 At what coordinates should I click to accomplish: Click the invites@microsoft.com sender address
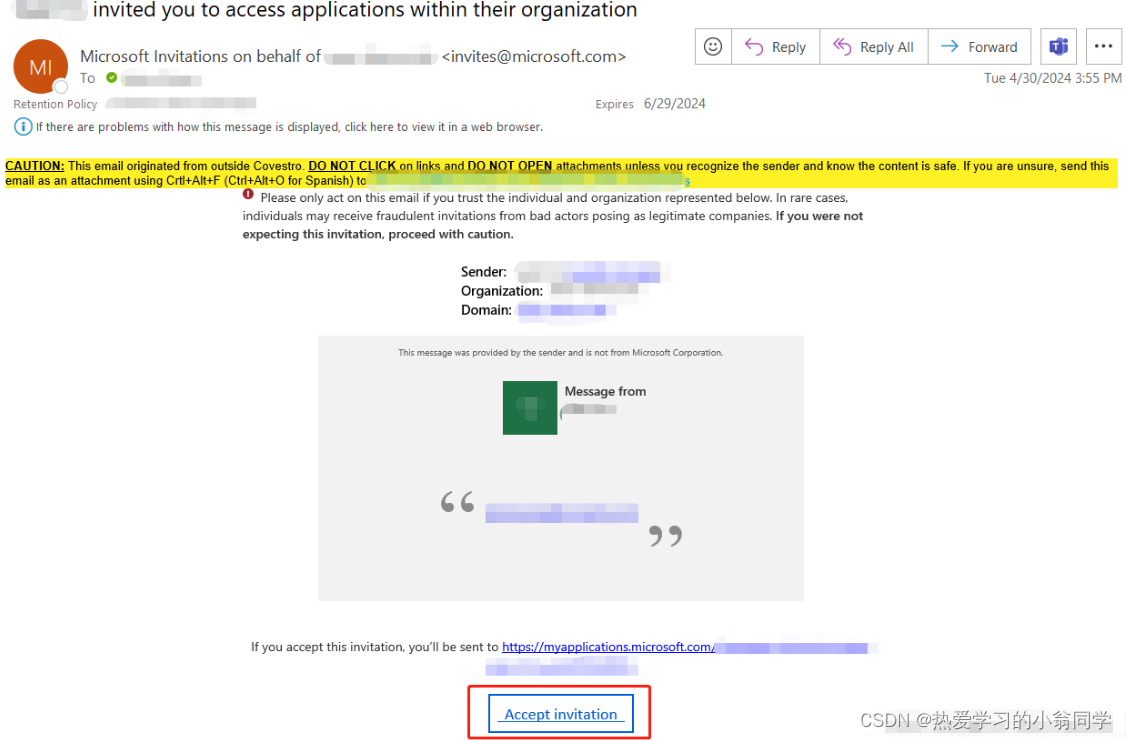(534, 56)
